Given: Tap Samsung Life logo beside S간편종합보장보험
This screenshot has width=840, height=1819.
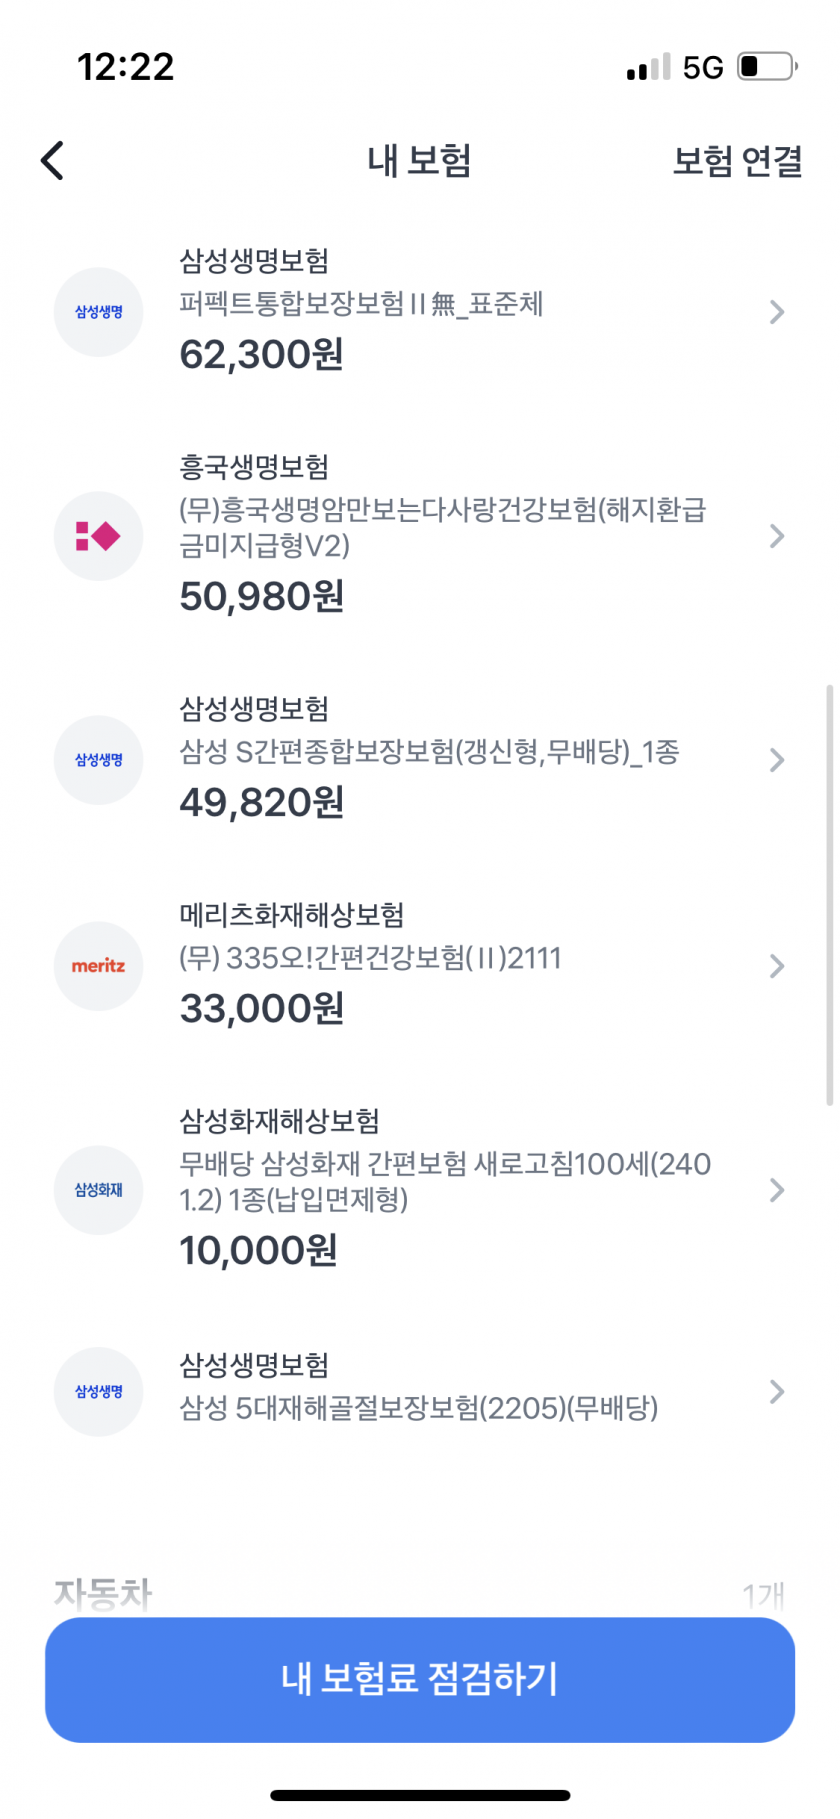Looking at the screenshot, I should point(98,760).
